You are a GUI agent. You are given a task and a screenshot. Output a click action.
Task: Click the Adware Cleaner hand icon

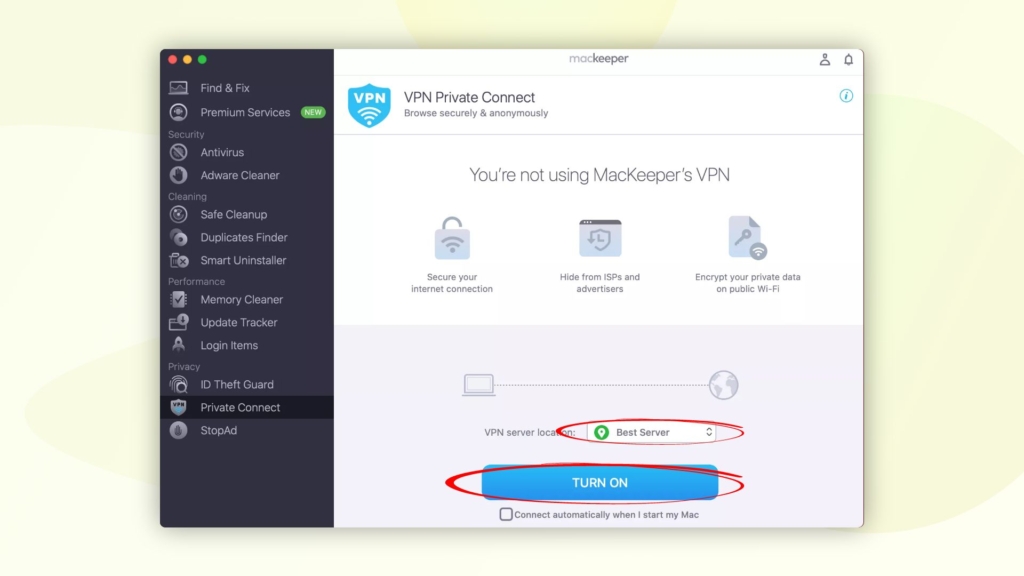tap(178, 175)
